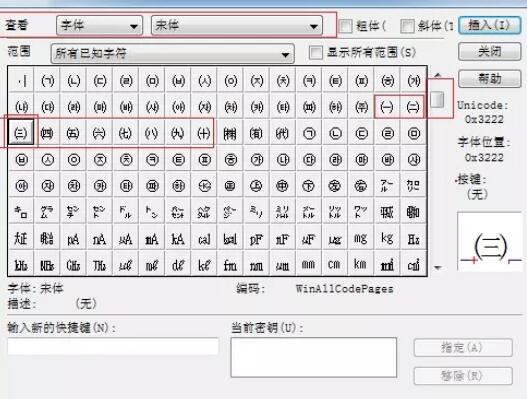
Task: Pick the GHz unit symbol
Action: point(73,265)
